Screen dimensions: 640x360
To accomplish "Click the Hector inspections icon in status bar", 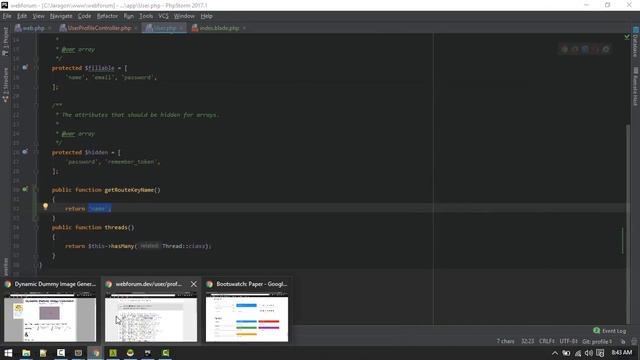I will pos(634,342).
